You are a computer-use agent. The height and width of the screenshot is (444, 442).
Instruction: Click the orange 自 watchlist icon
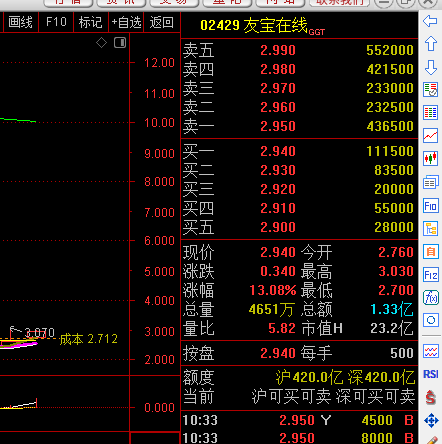[430, 252]
